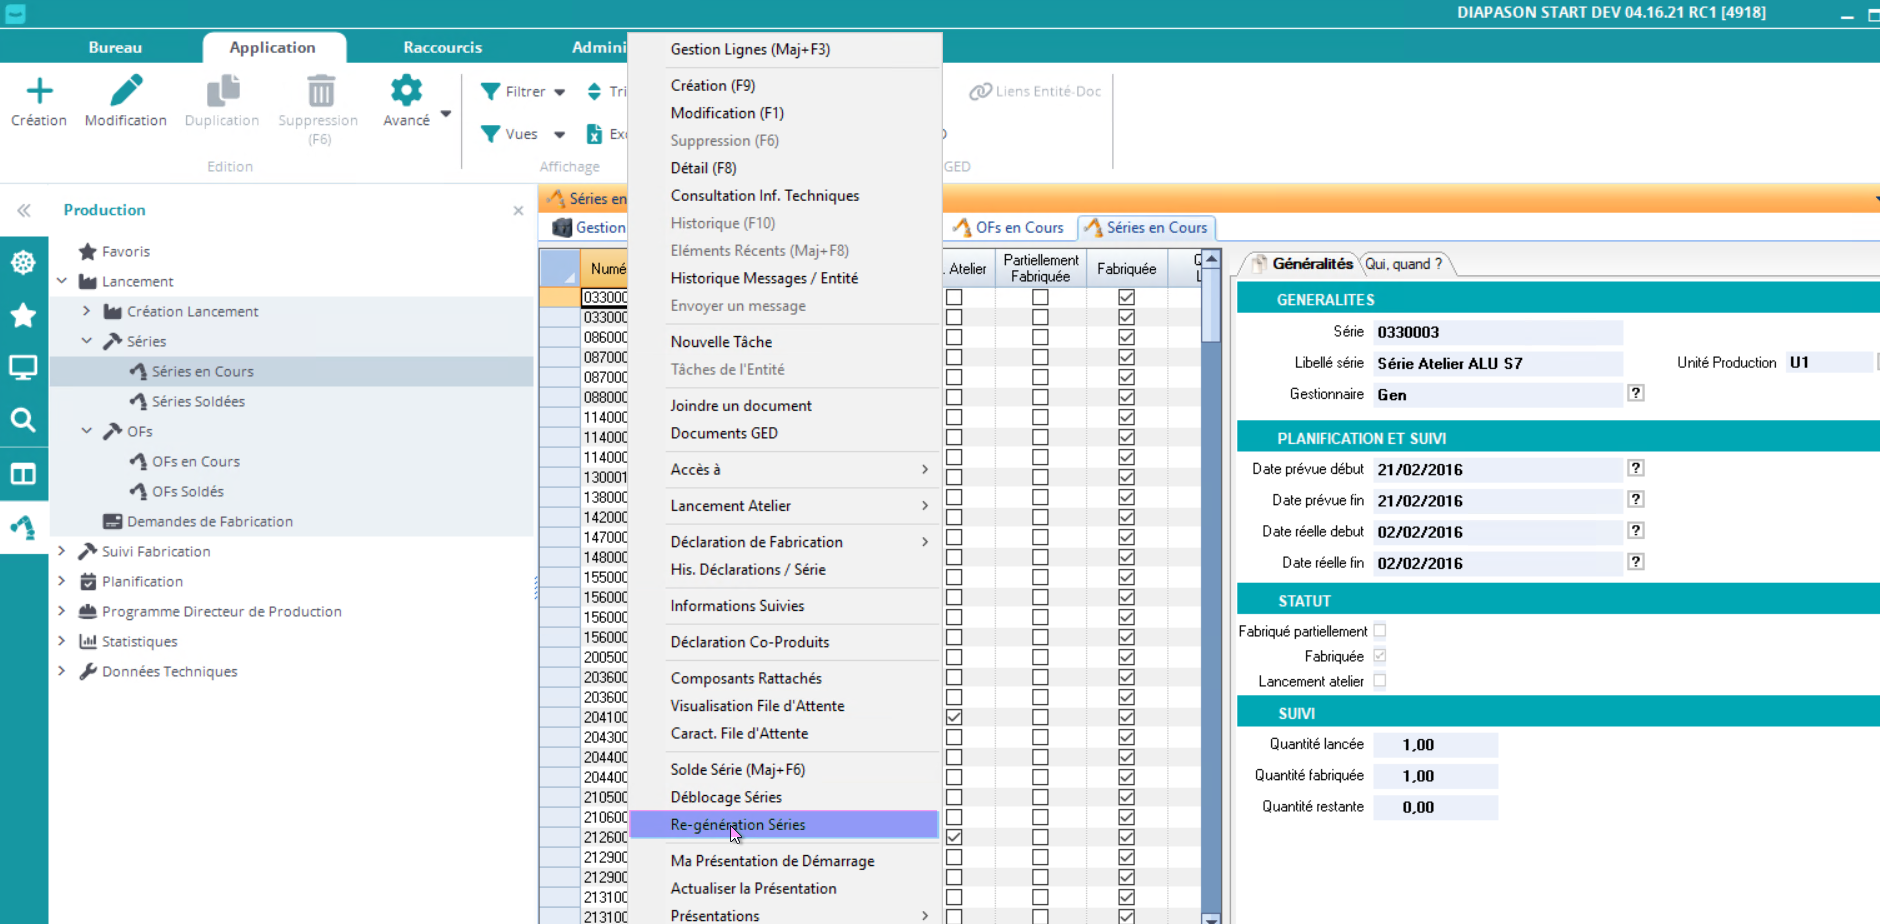Click the Libellé série input field
This screenshot has height=924, width=1880.
(x=1496, y=363)
